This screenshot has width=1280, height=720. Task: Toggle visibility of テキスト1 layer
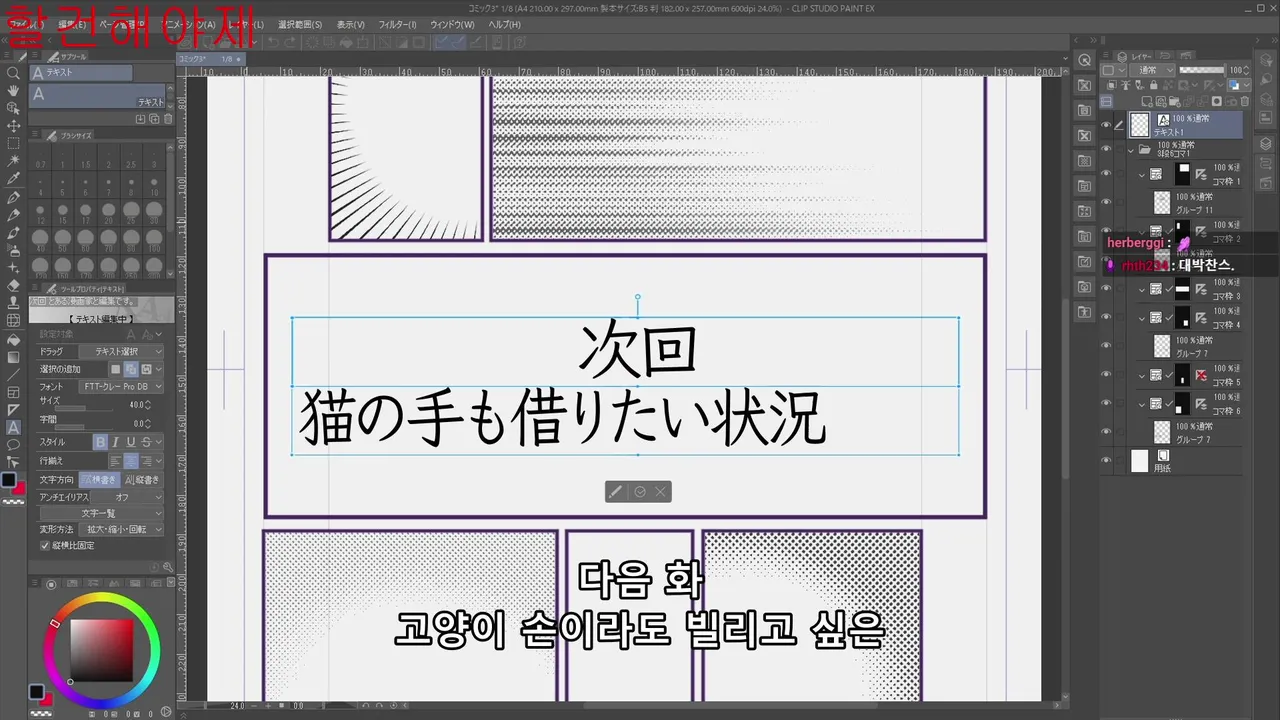pos(1106,125)
